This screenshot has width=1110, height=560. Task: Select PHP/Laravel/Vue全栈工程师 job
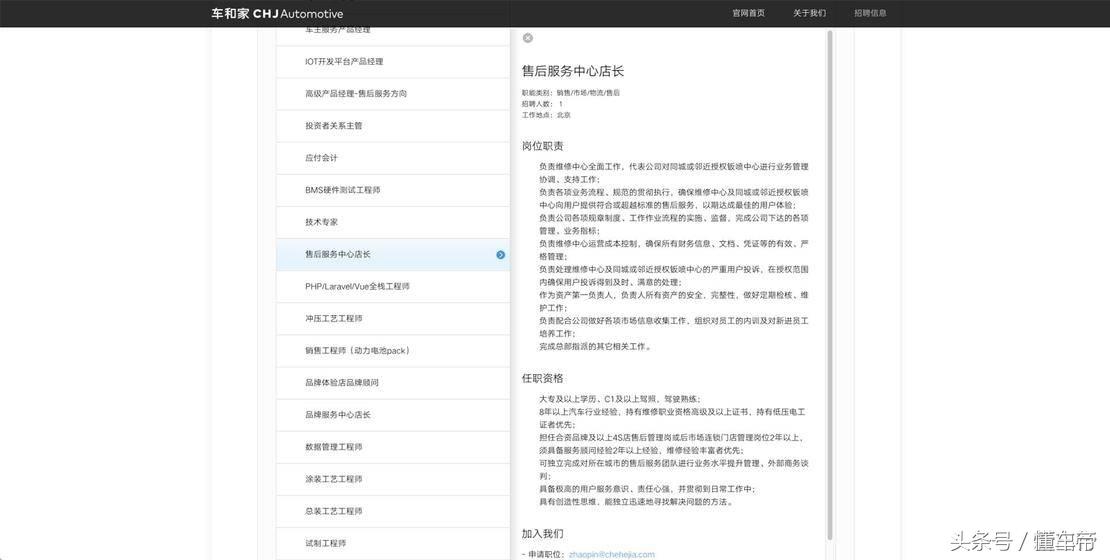[393, 287]
